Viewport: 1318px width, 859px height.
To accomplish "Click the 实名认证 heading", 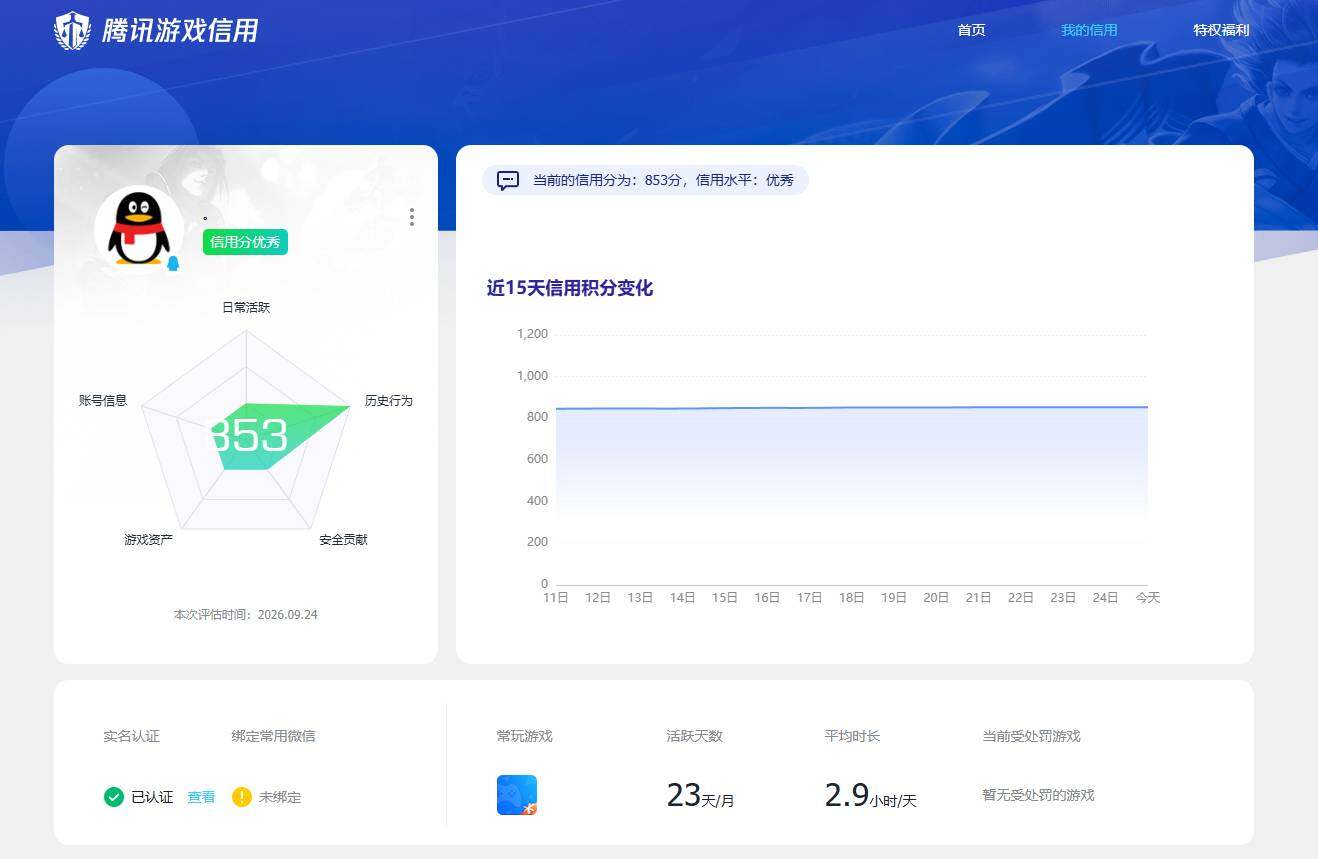I will pos(131,736).
